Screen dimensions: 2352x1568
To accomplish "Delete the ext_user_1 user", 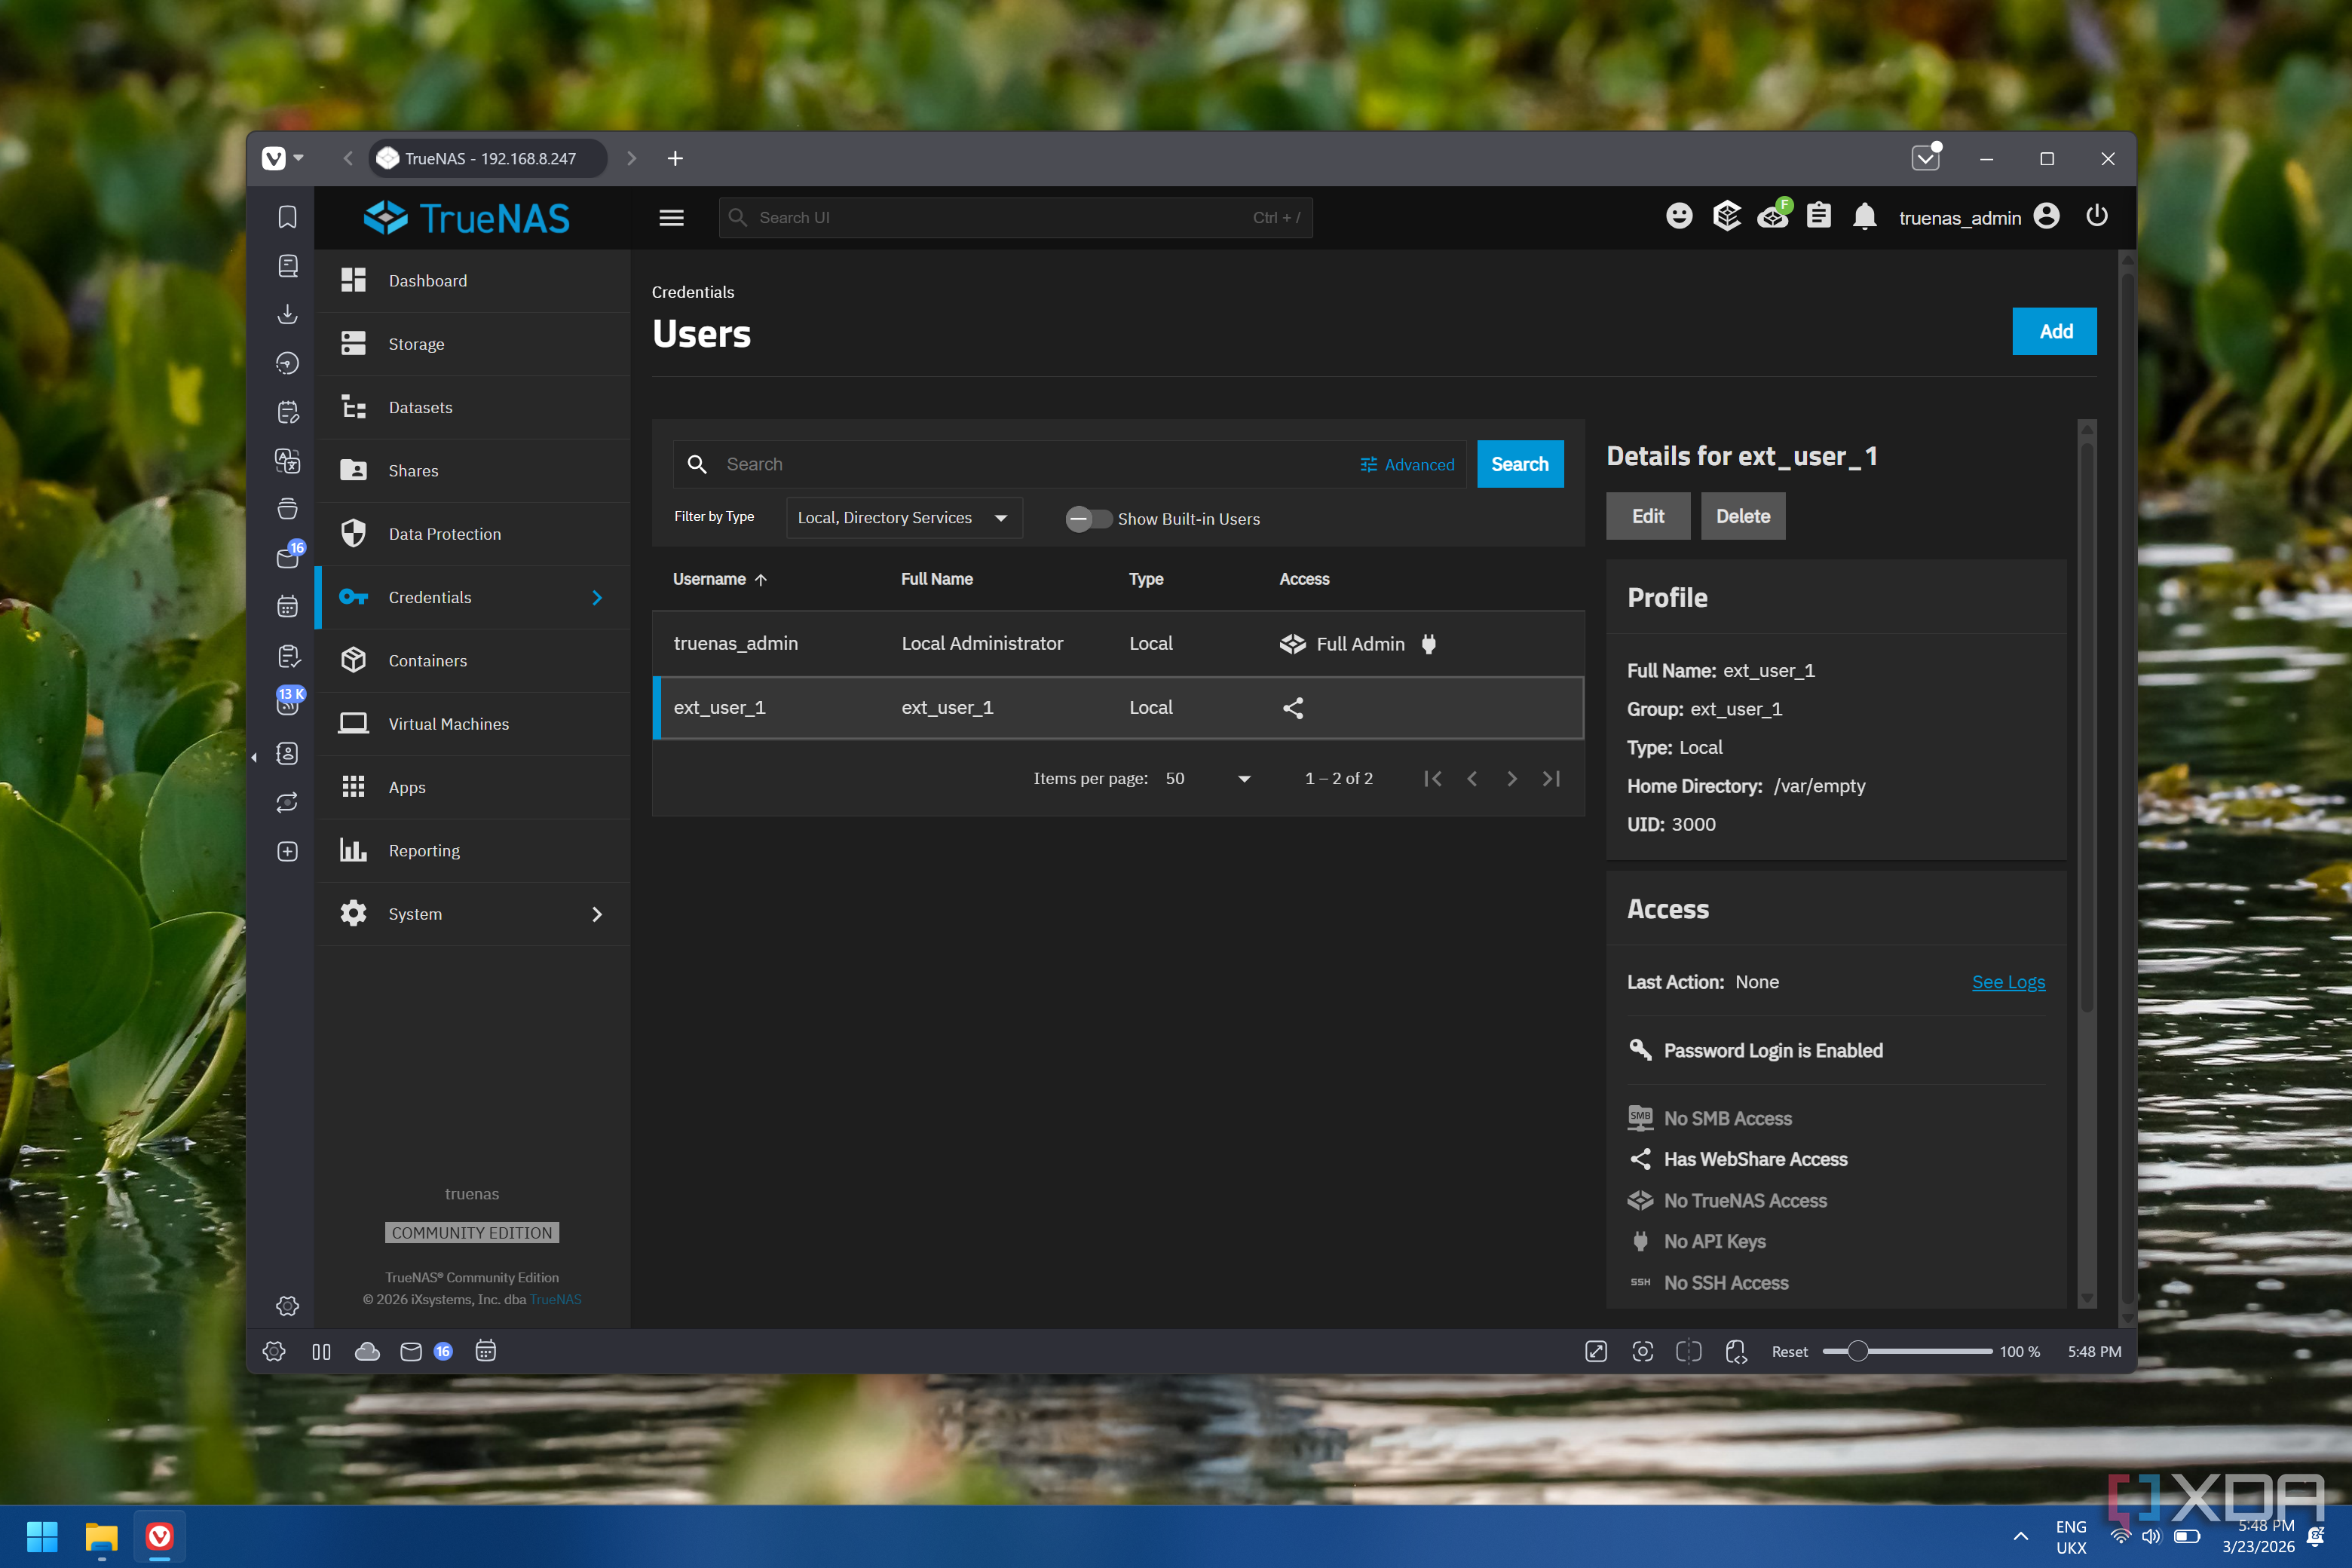I will click(1742, 516).
